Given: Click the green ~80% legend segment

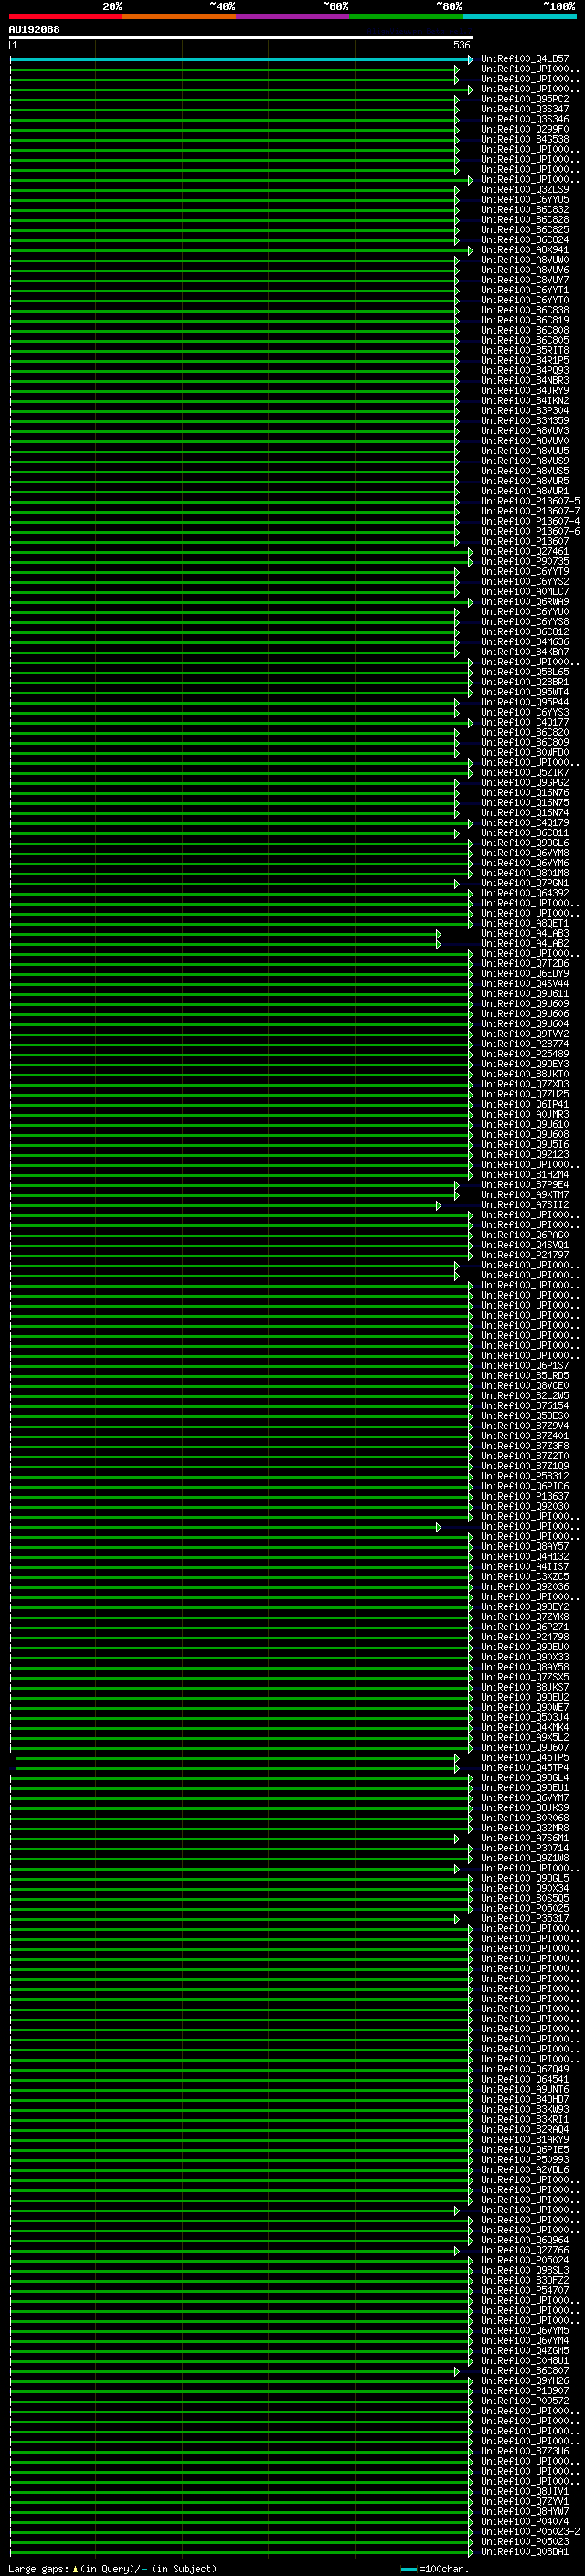Looking at the screenshot, I should [x=406, y=16].
